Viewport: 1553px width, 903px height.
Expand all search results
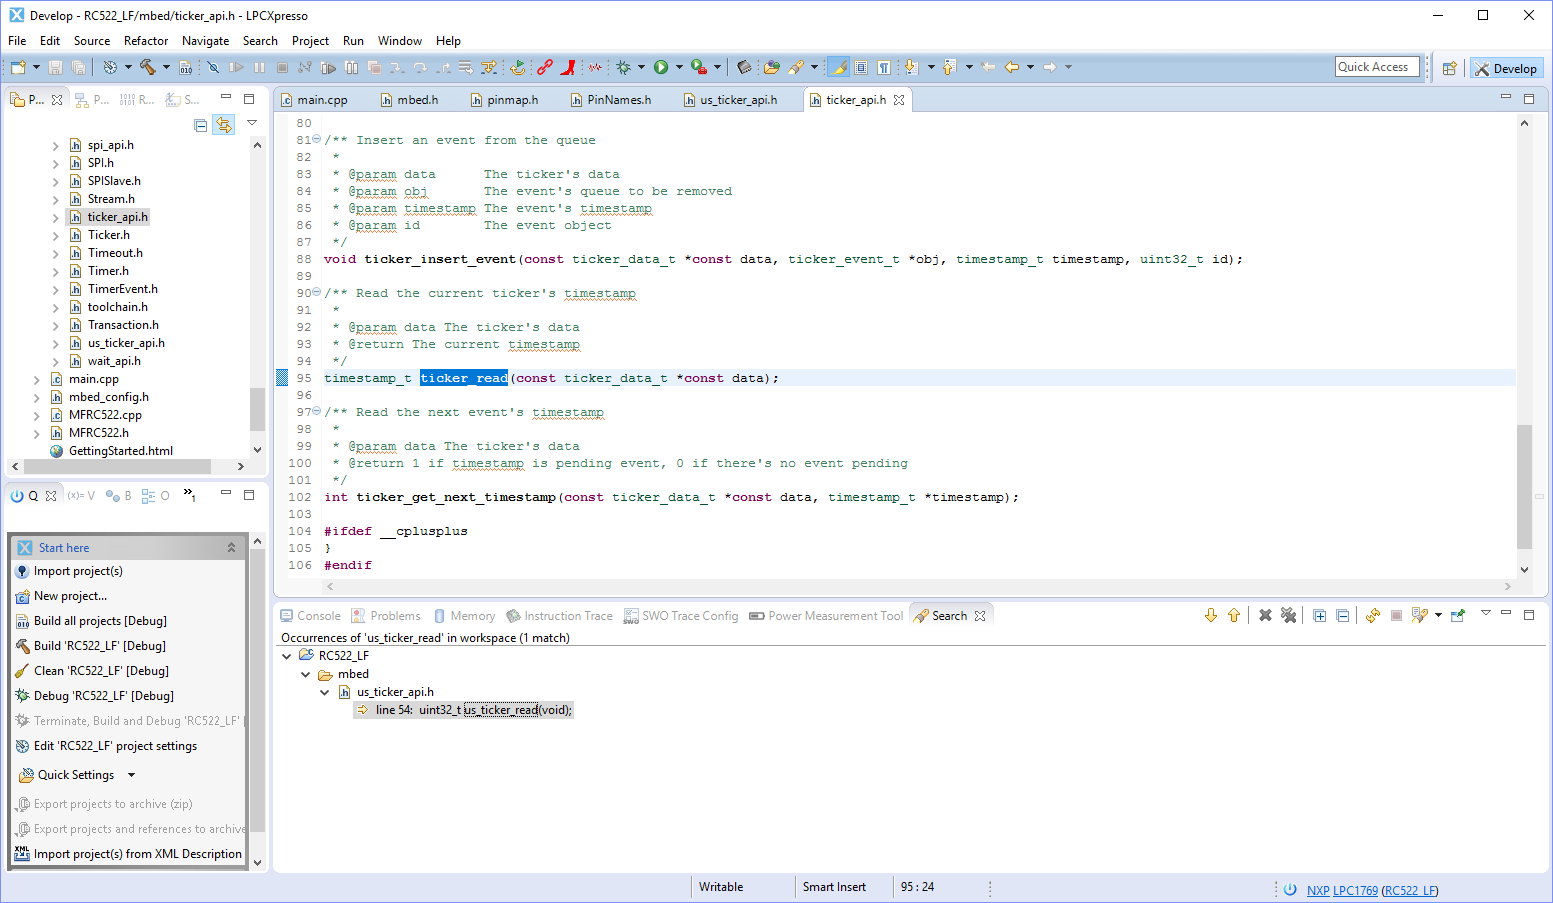(1320, 615)
